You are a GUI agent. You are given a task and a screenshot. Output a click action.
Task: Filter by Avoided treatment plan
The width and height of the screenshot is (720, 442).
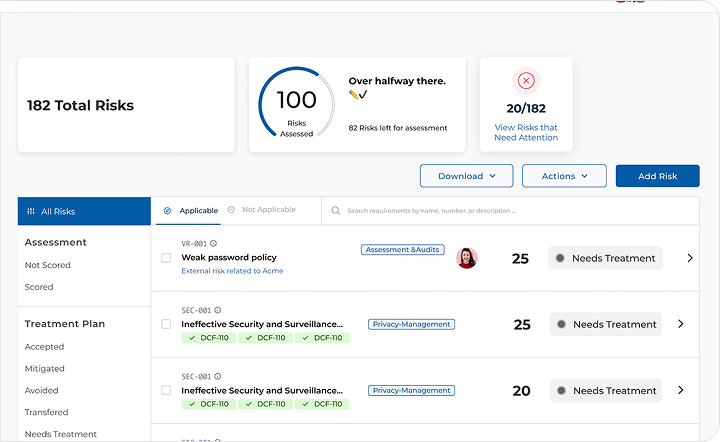(x=41, y=391)
